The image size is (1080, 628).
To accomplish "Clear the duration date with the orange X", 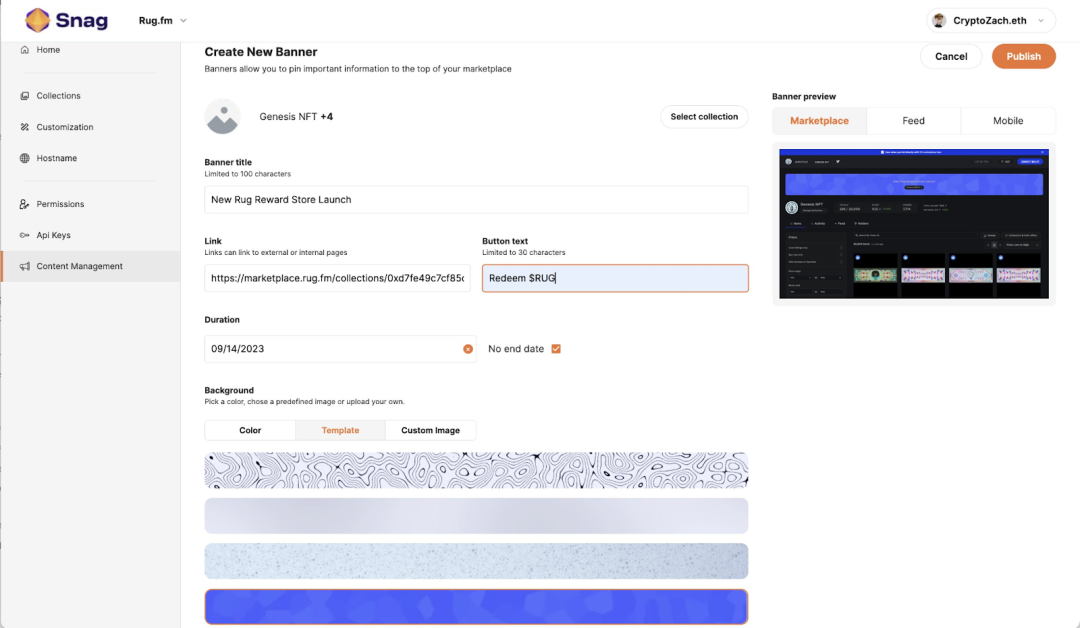I will (468, 349).
